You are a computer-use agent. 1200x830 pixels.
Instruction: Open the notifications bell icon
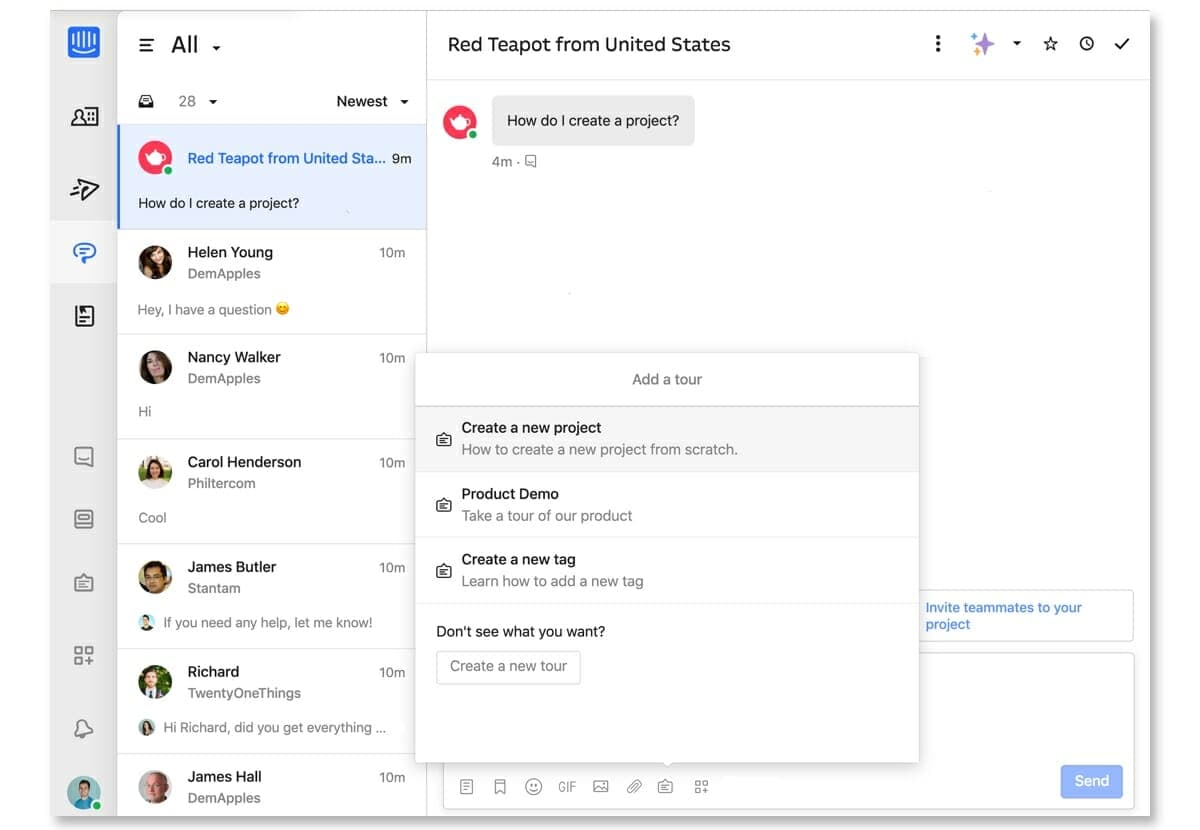pyautogui.click(x=84, y=729)
